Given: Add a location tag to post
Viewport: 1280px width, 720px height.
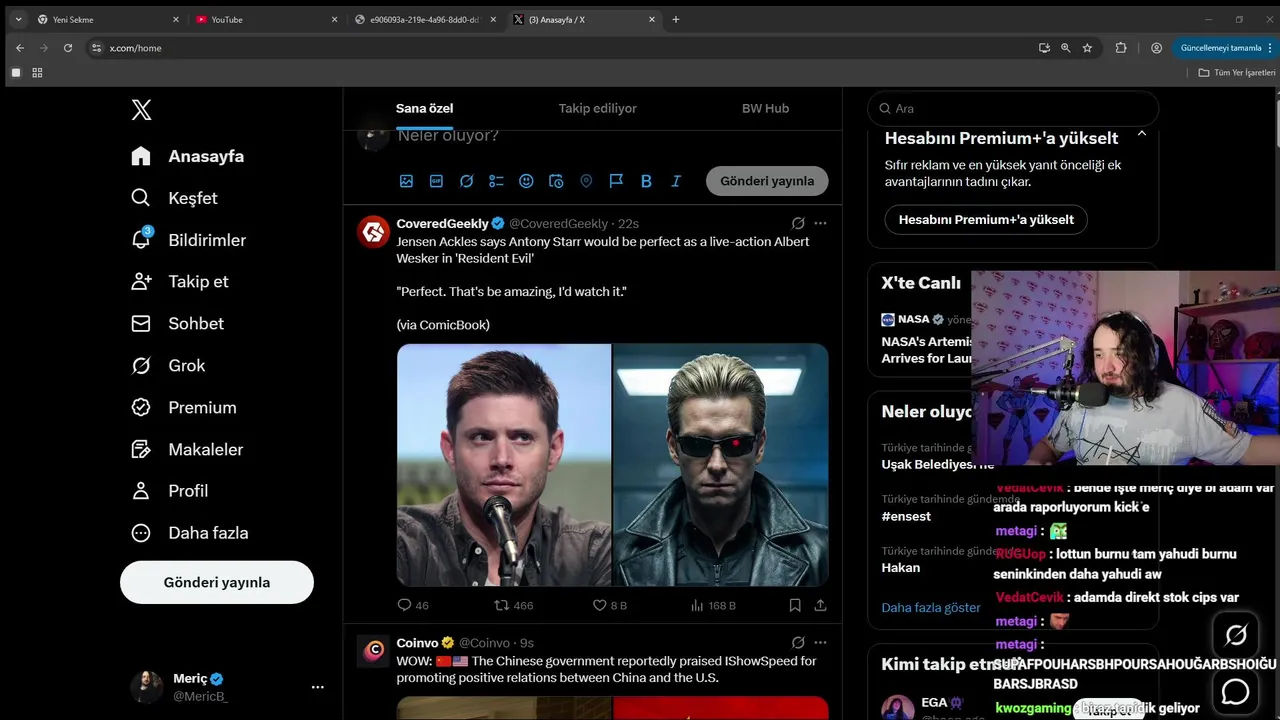Looking at the screenshot, I should (x=586, y=181).
